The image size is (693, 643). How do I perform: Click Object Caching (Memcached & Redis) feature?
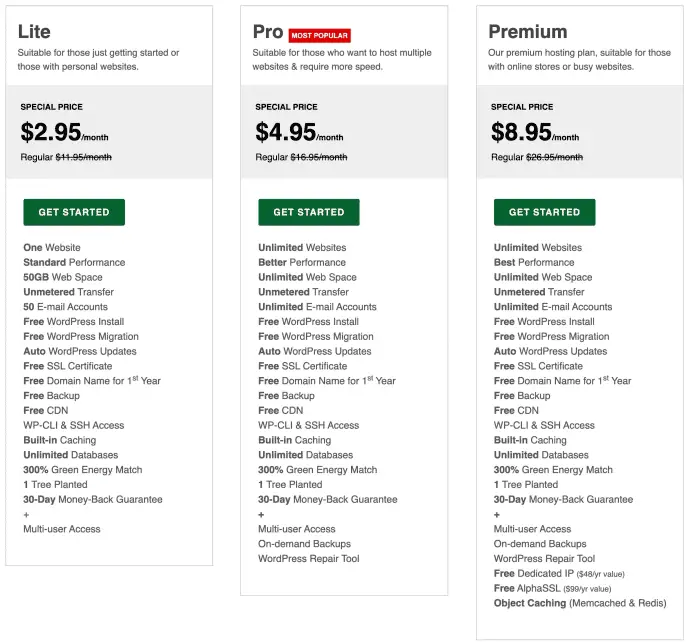click(x=580, y=603)
